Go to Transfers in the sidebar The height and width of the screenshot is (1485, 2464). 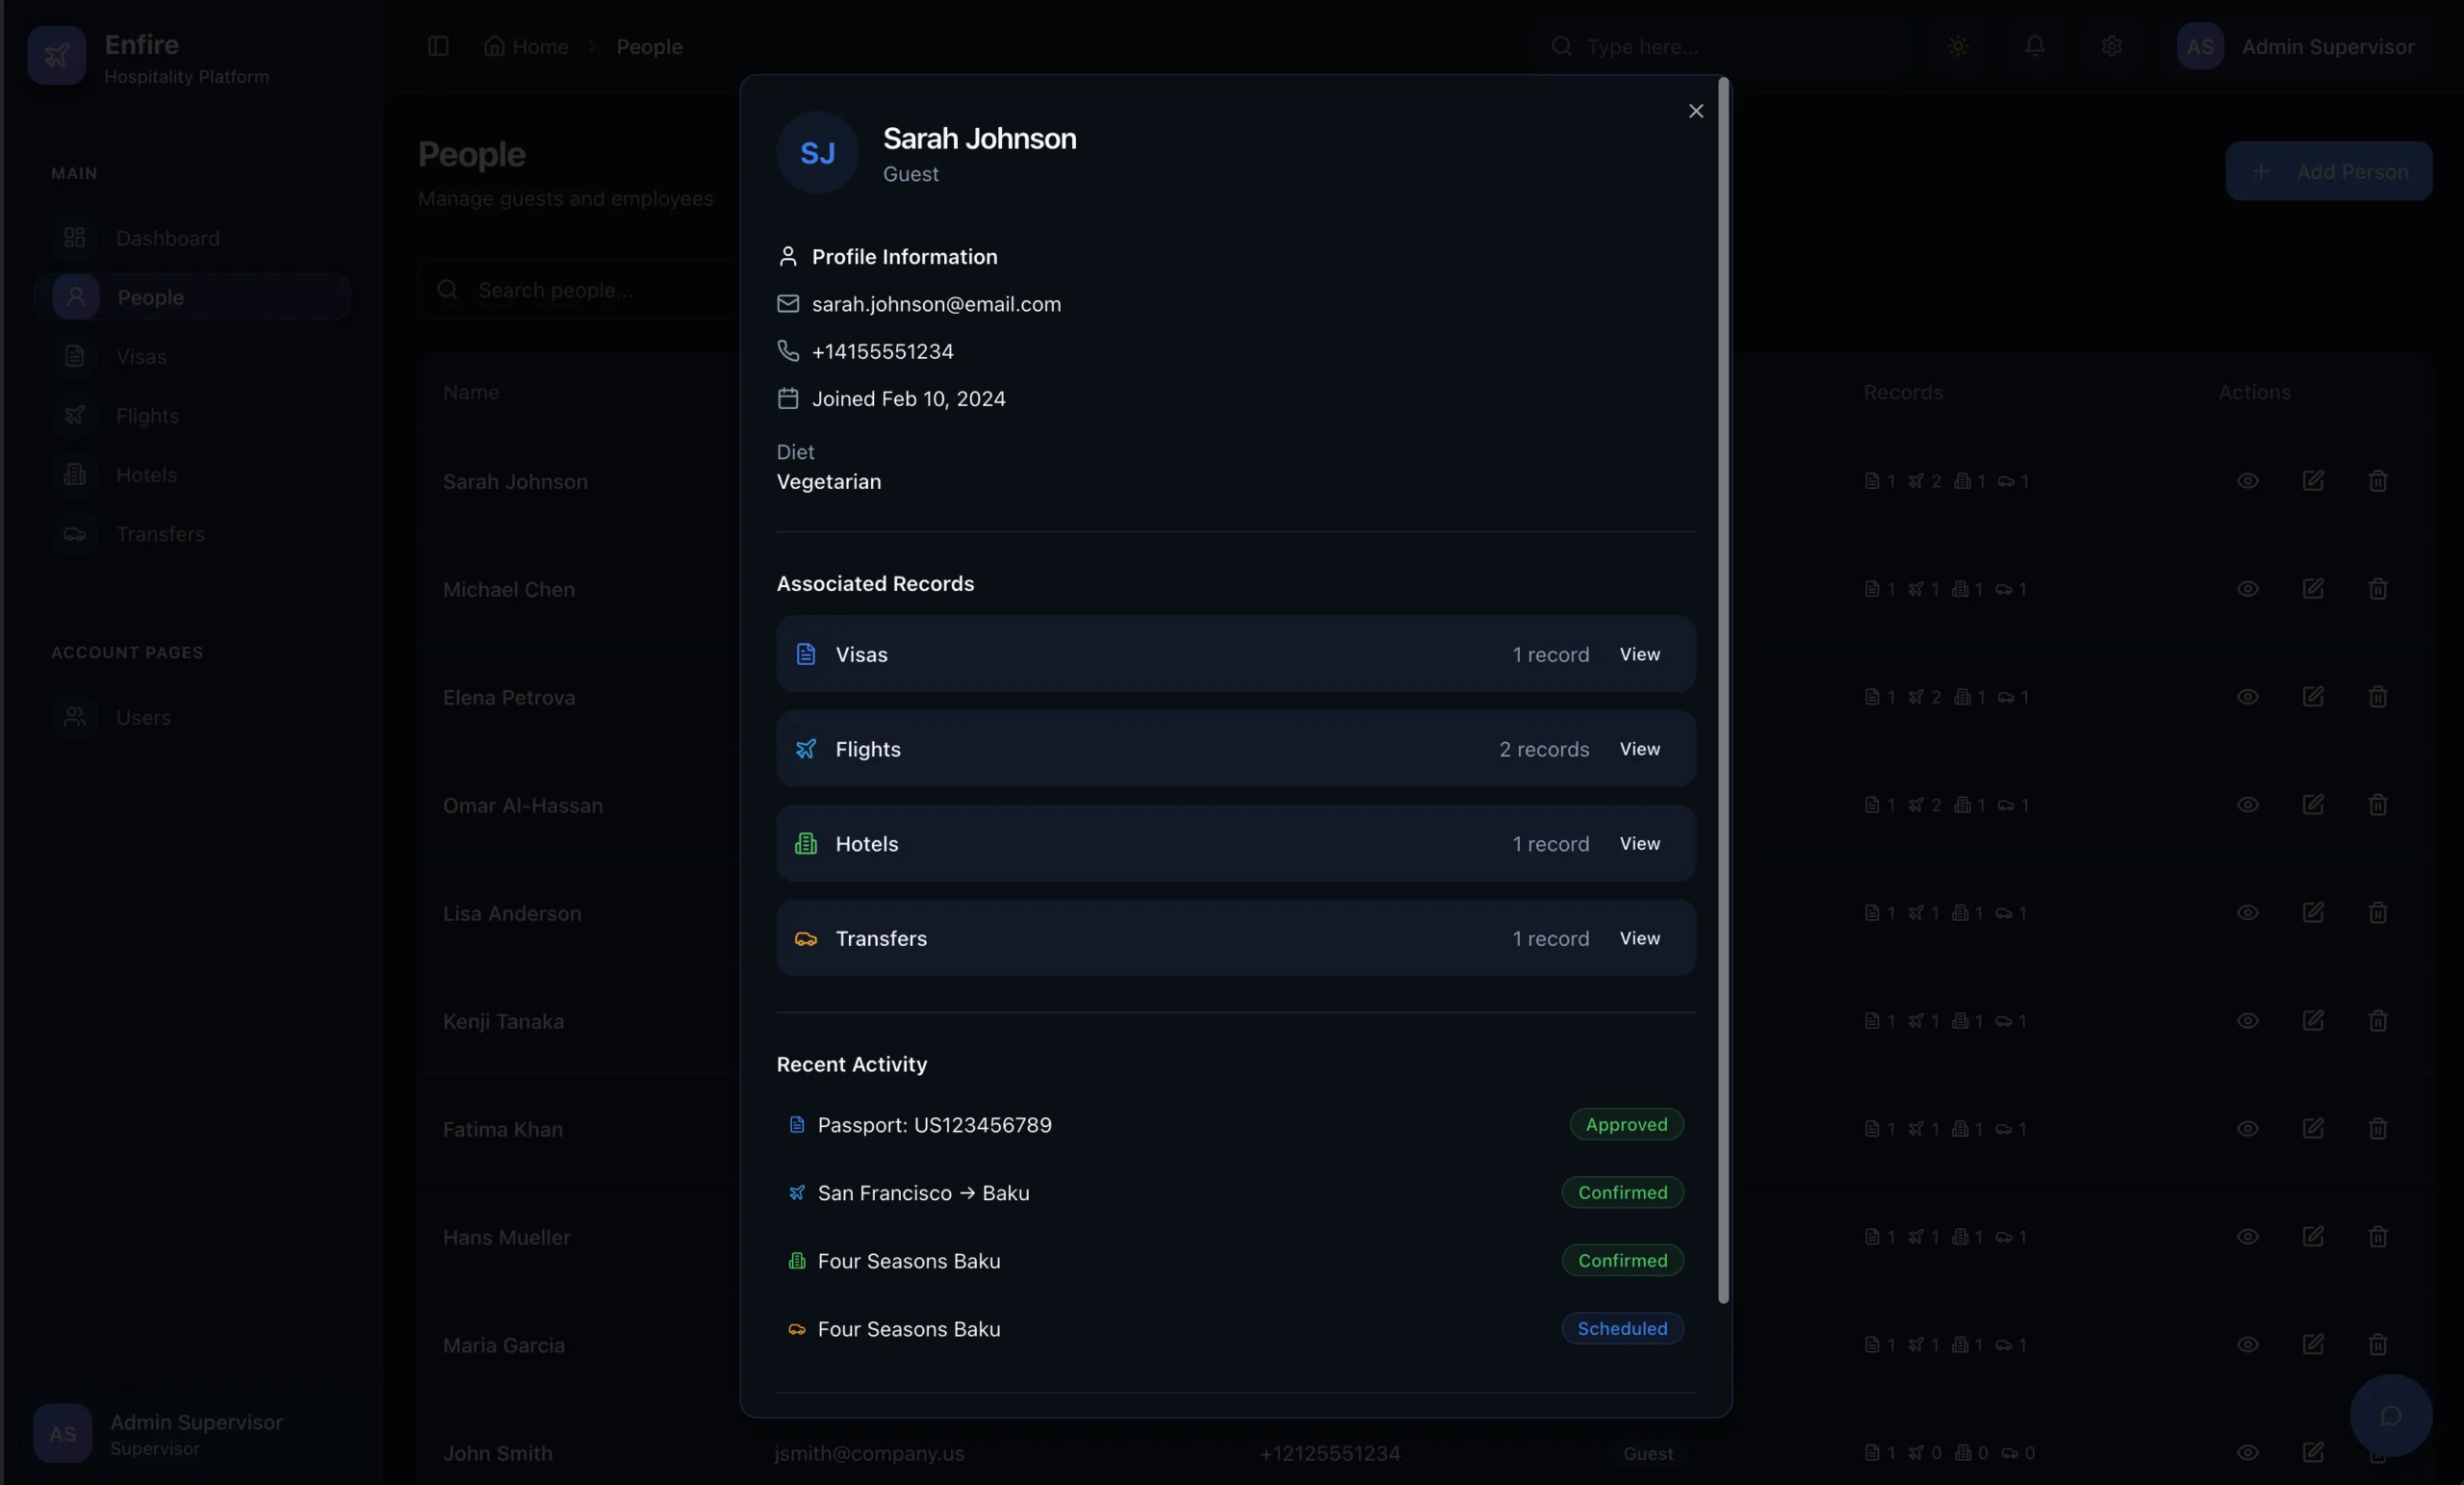coord(160,534)
